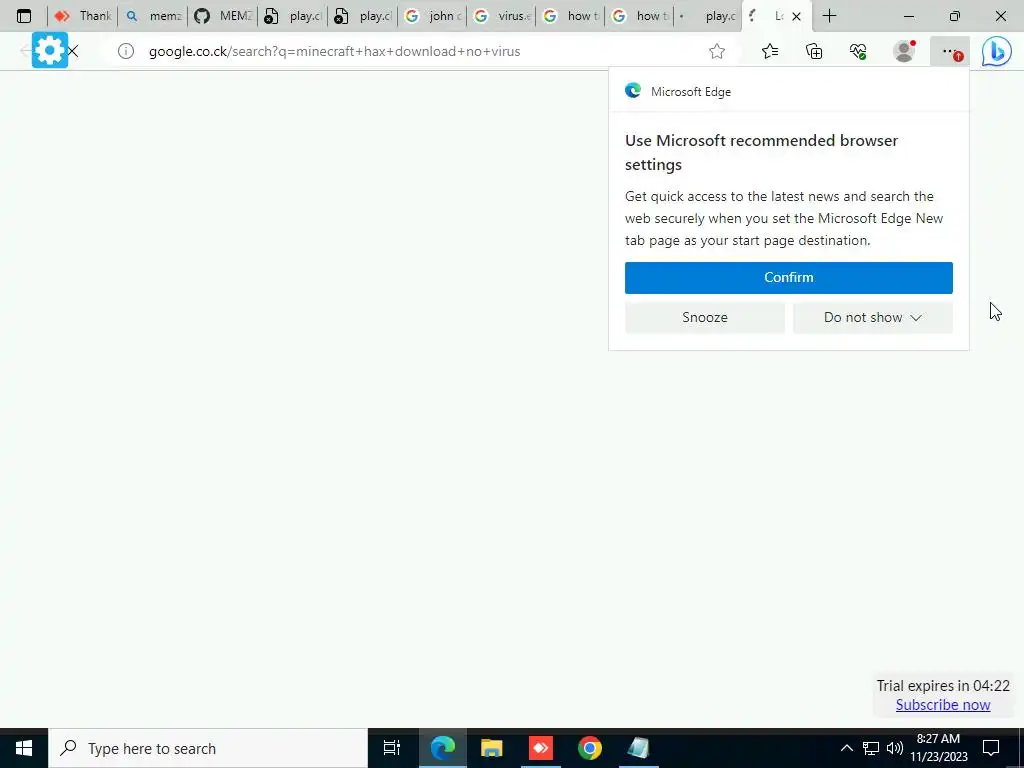Open the taskbar clock and date
The image size is (1024, 768).
click(x=938, y=748)
